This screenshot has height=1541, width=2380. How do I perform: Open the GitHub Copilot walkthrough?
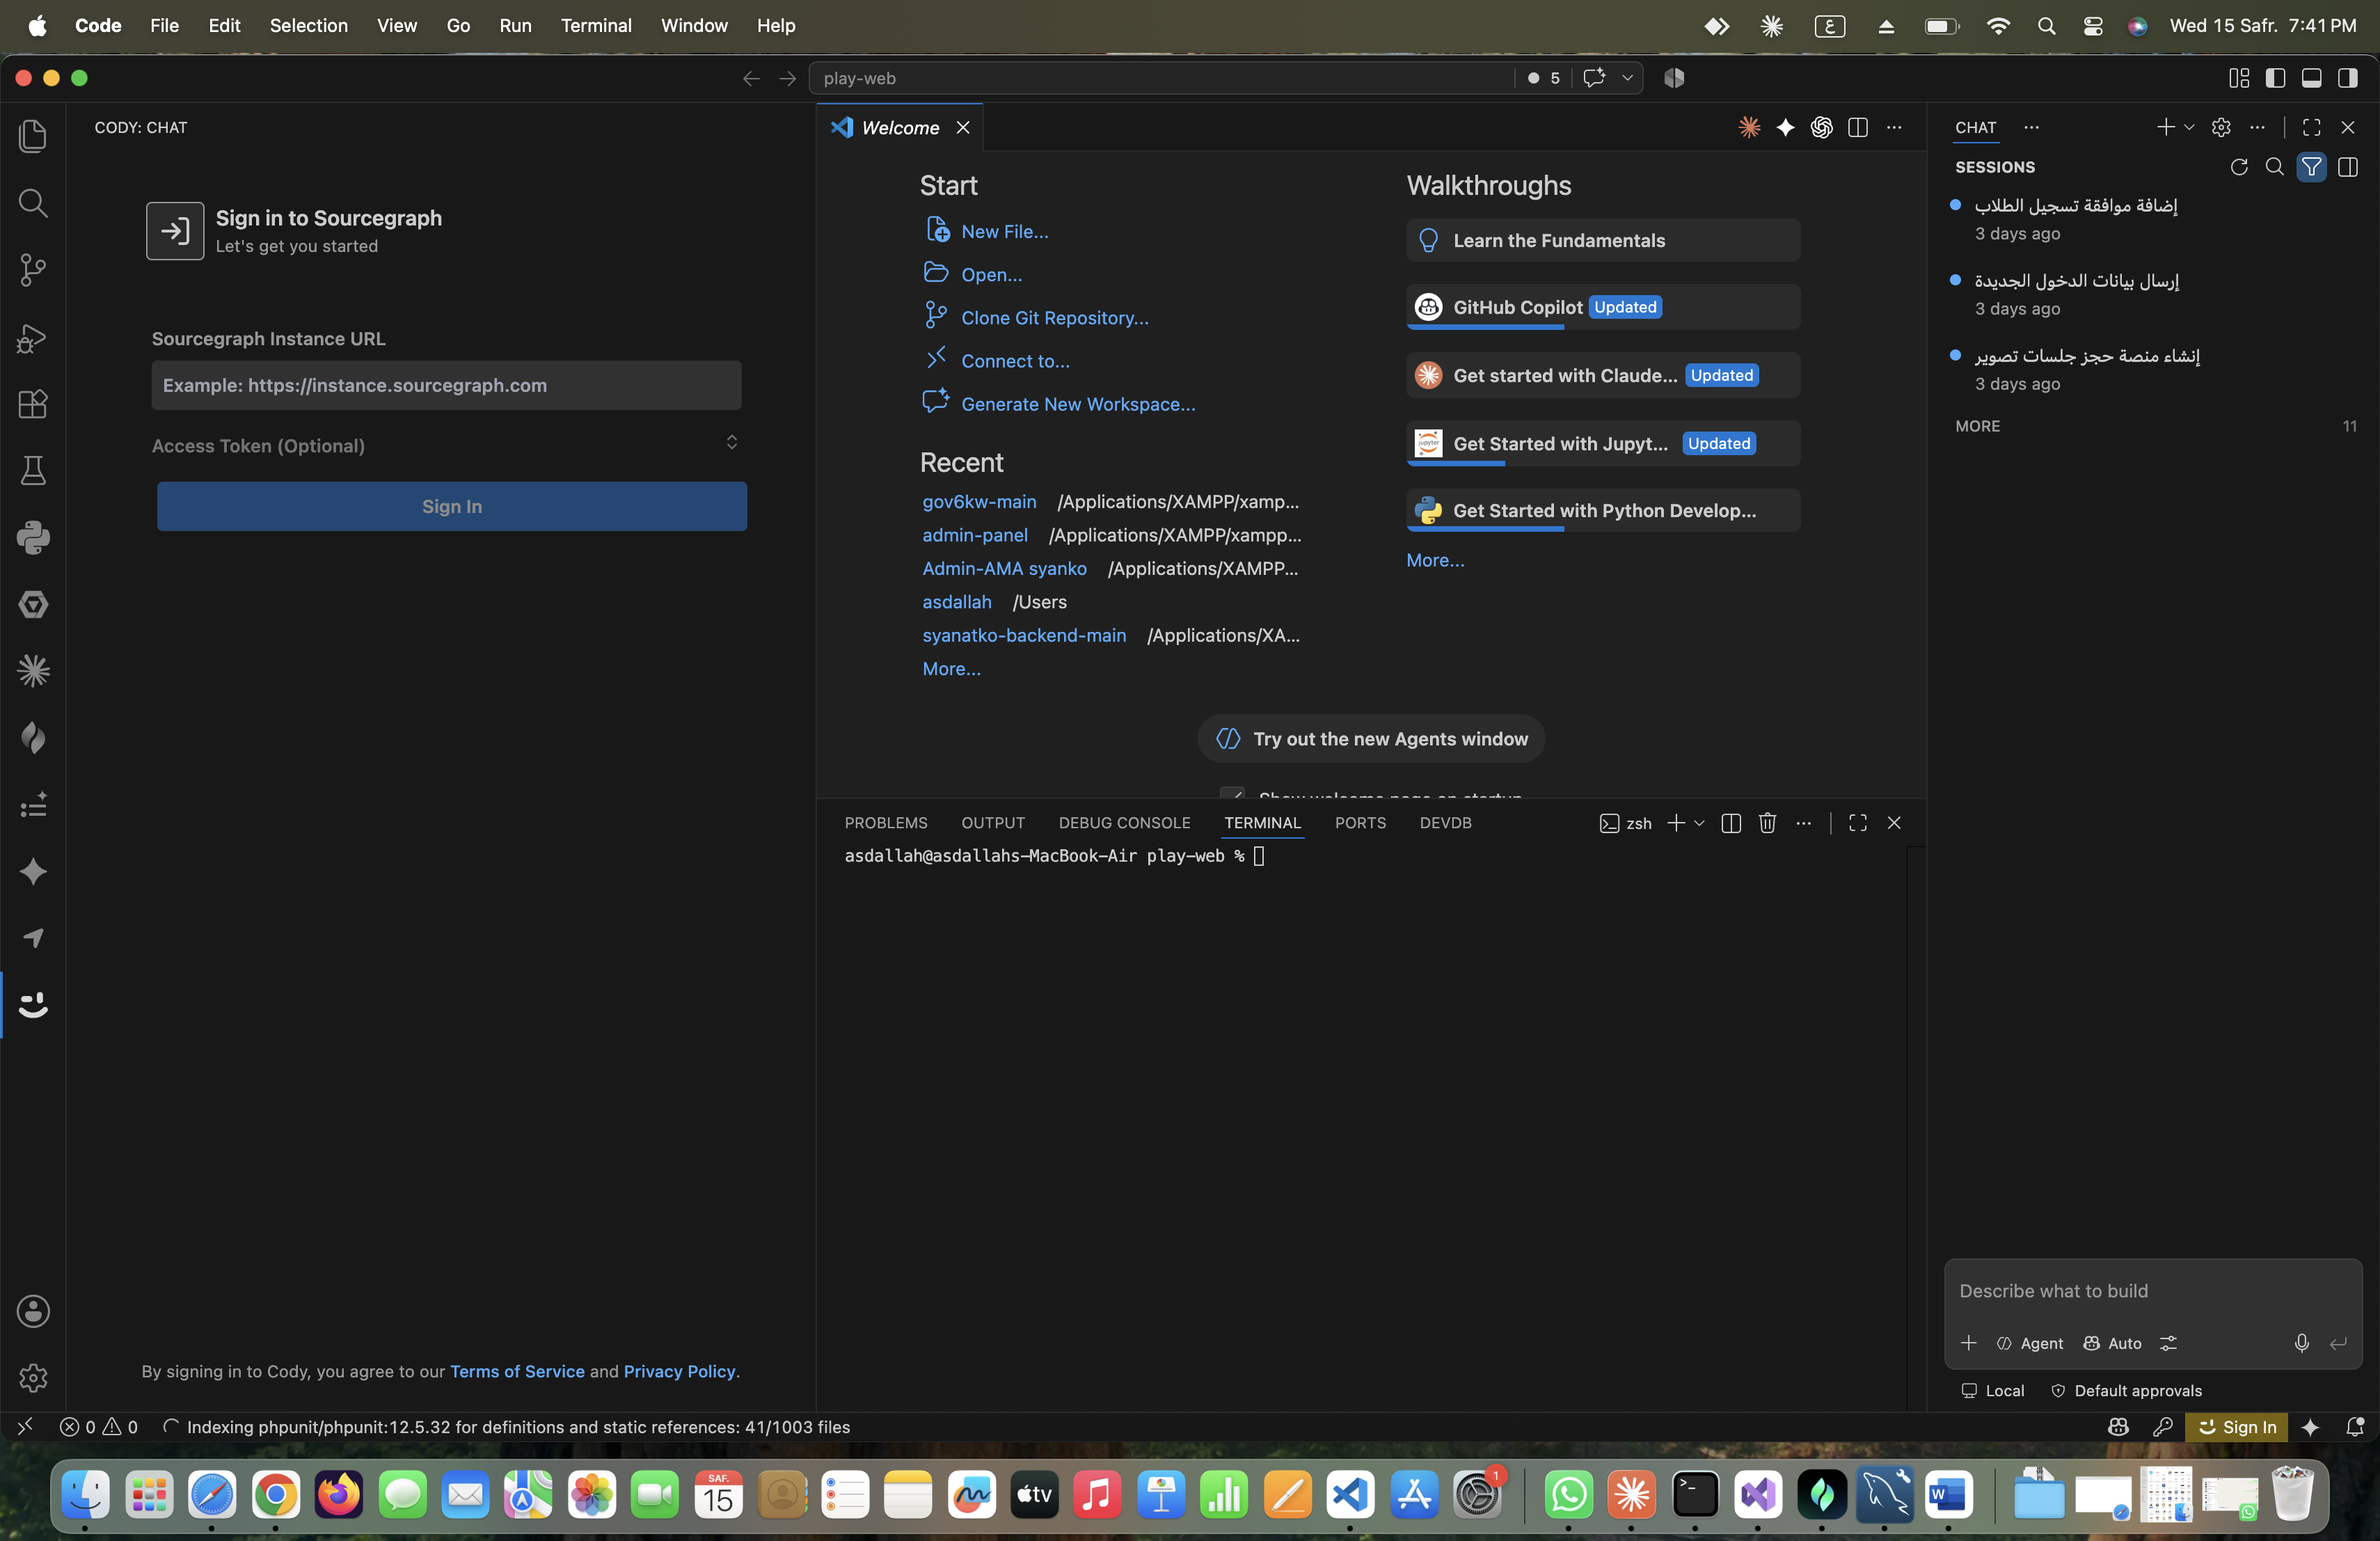tap(1603, 307)
